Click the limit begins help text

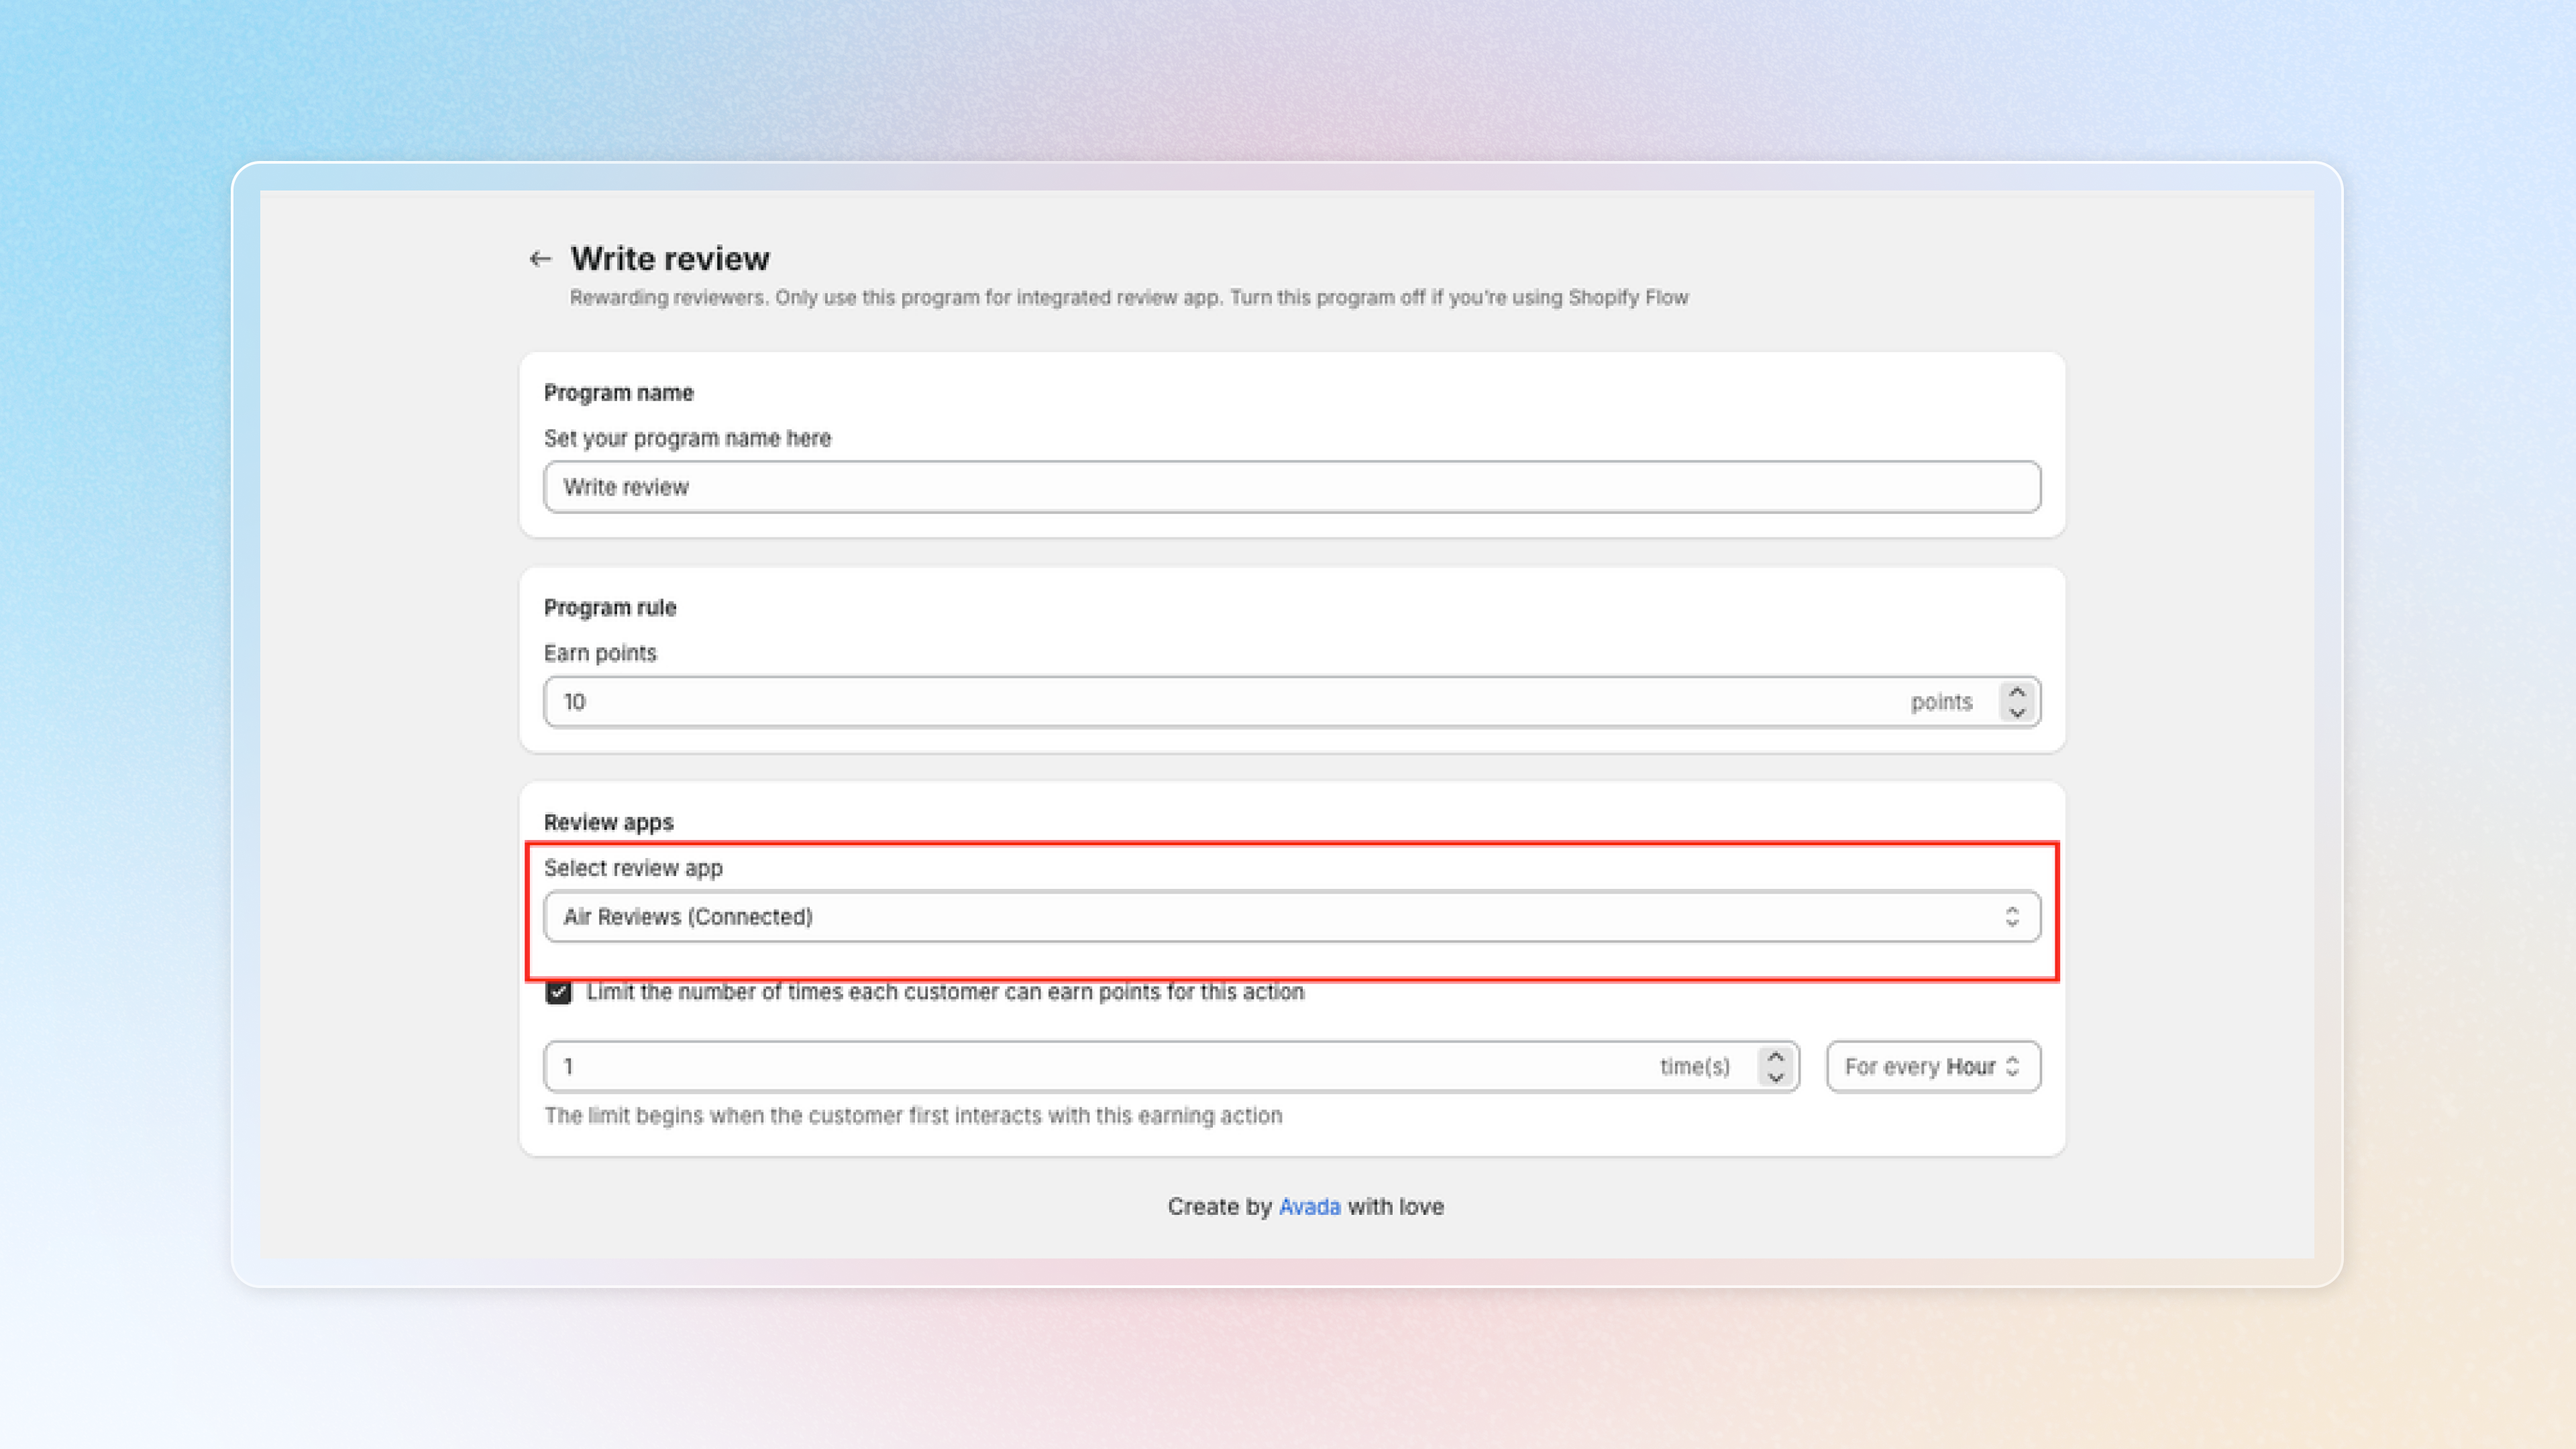[x=912, y=1115]
